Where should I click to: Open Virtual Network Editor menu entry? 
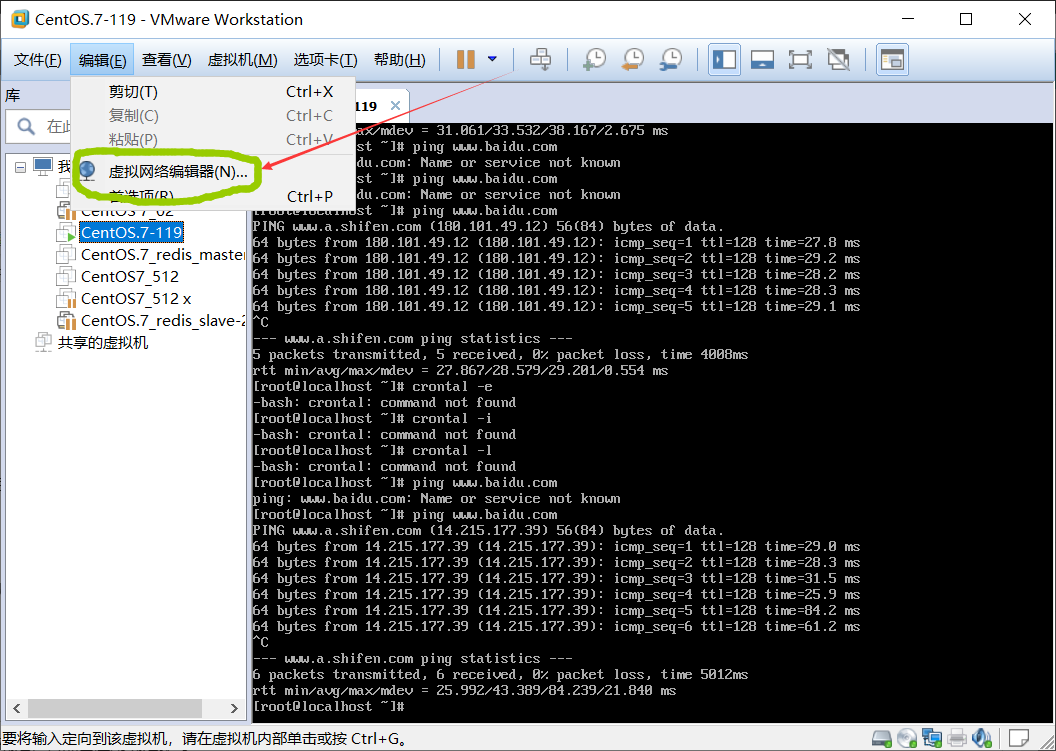coord(178,171)
